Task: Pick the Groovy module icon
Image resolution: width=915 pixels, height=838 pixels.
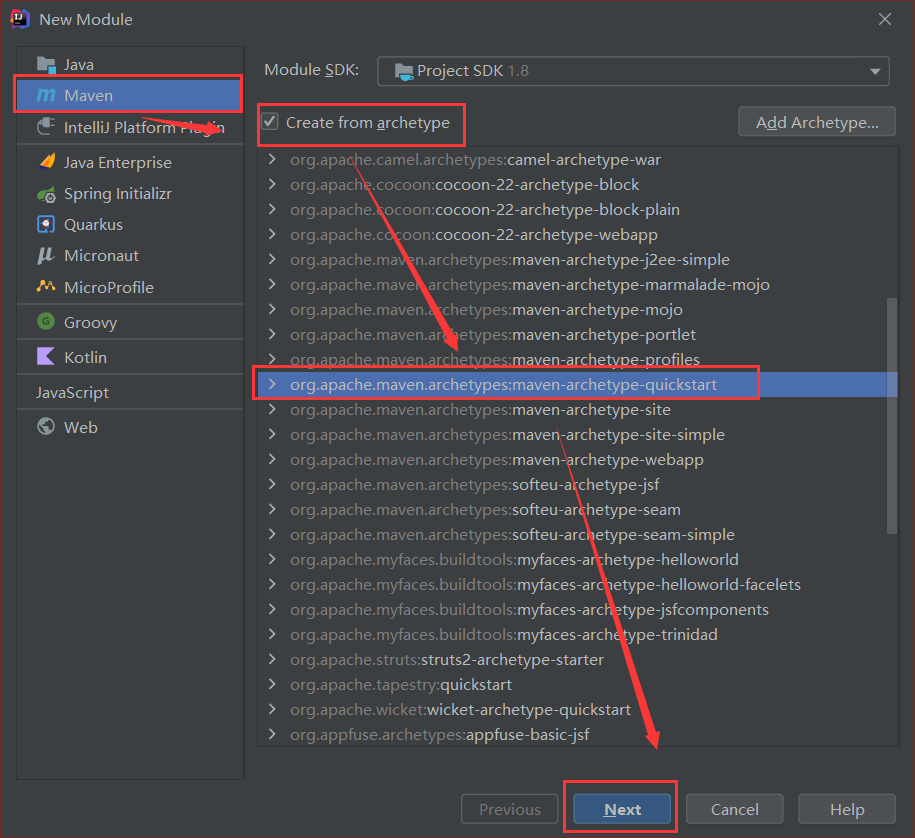Action: (x=46, y=322)
